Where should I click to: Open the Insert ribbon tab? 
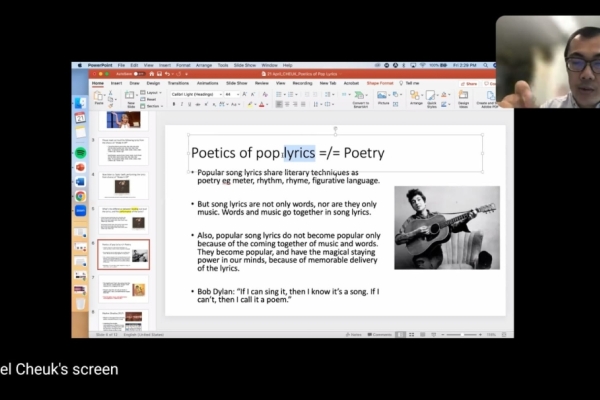116,83
